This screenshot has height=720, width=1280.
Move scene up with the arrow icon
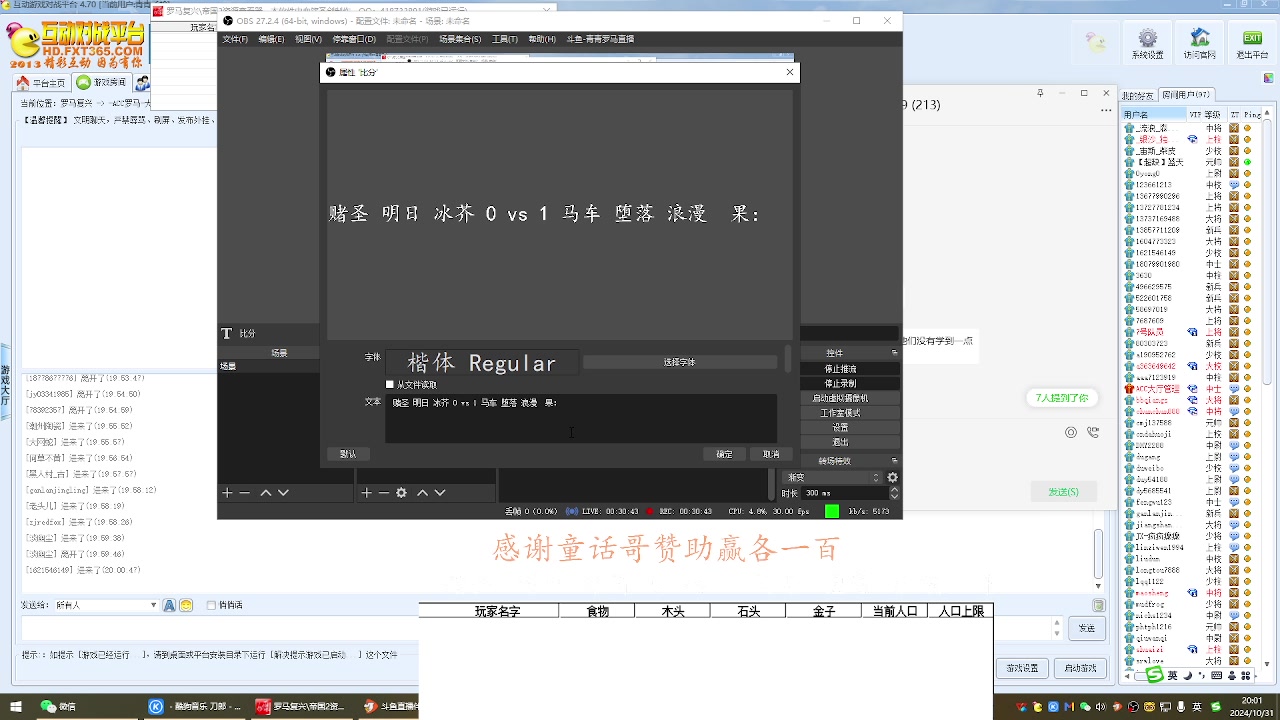click(266, 493)
